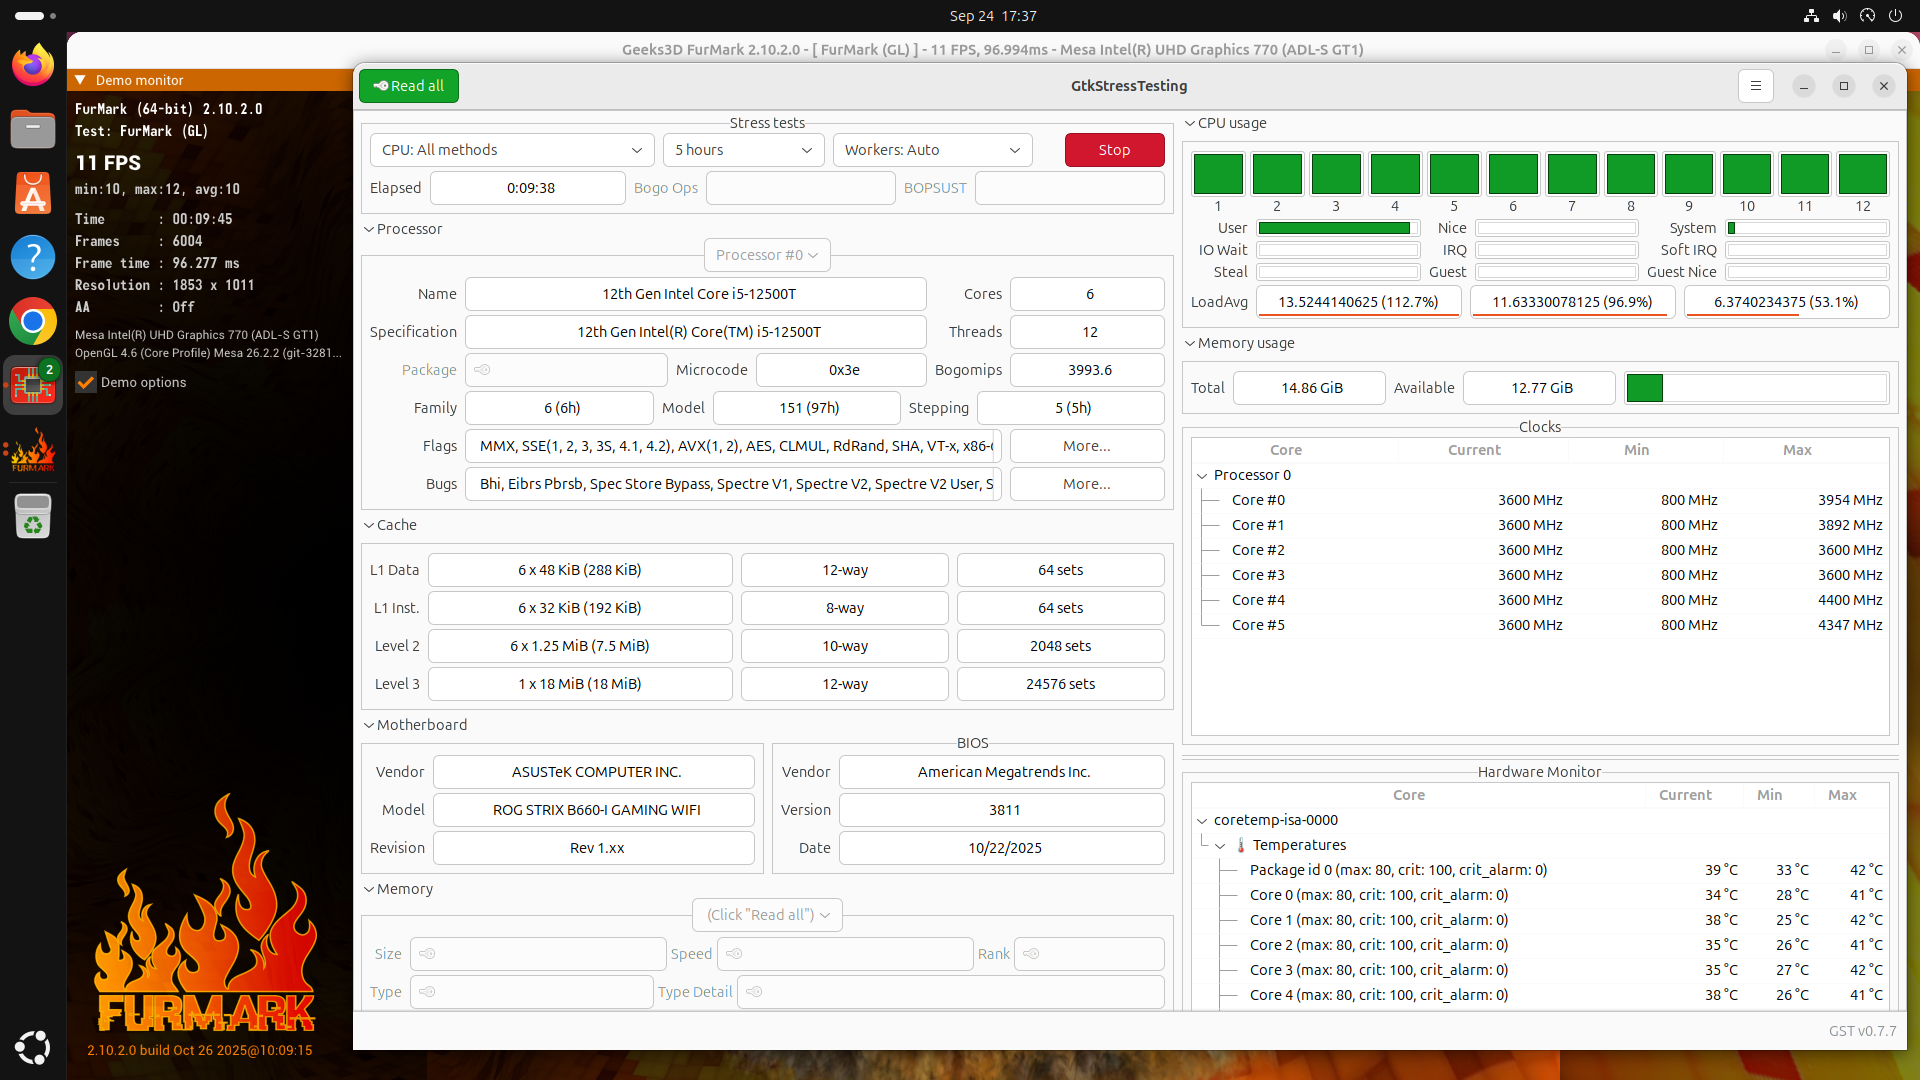The image size is (1920, 1080).
Task: Collapse the coretemp-isa-0000 tree node
Action: pos(1202,821)
